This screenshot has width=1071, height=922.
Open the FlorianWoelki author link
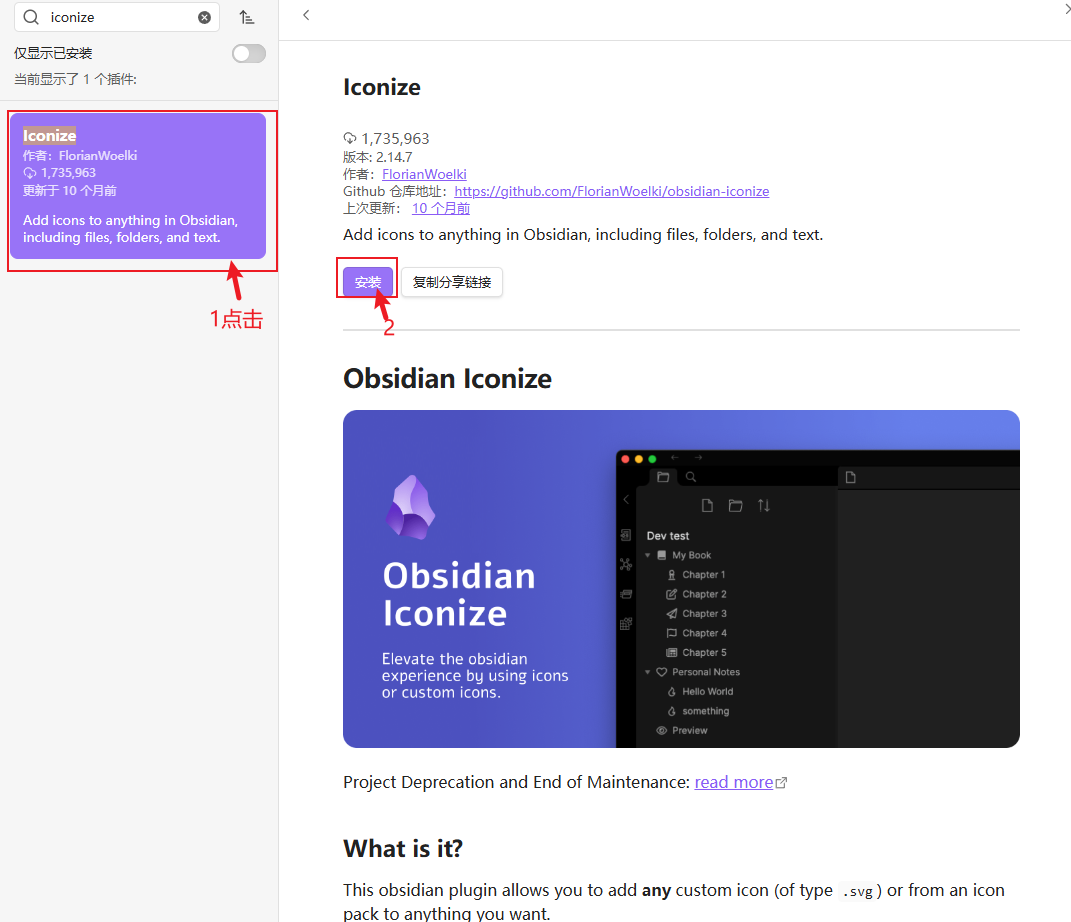tap(424, 174)
